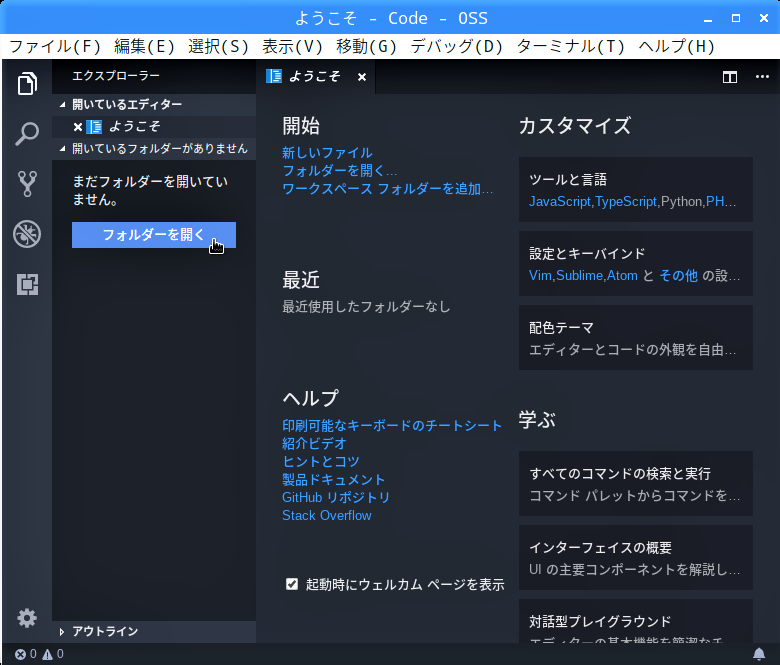The width and height of the screenshot is (780, 665).
Task: Click the split editor icon
Action: point(730,77)
